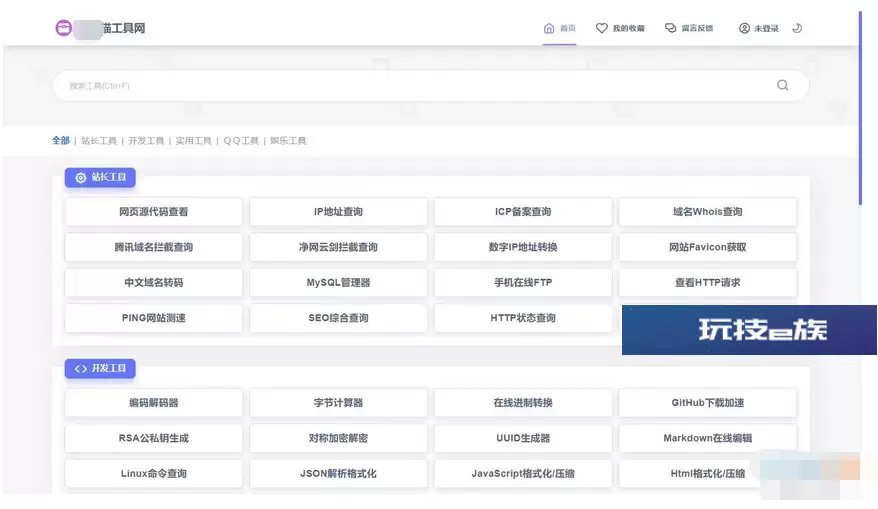Screen dimensions: 878x509
Task: Click the user account icon
Action: tap(744, 28)
